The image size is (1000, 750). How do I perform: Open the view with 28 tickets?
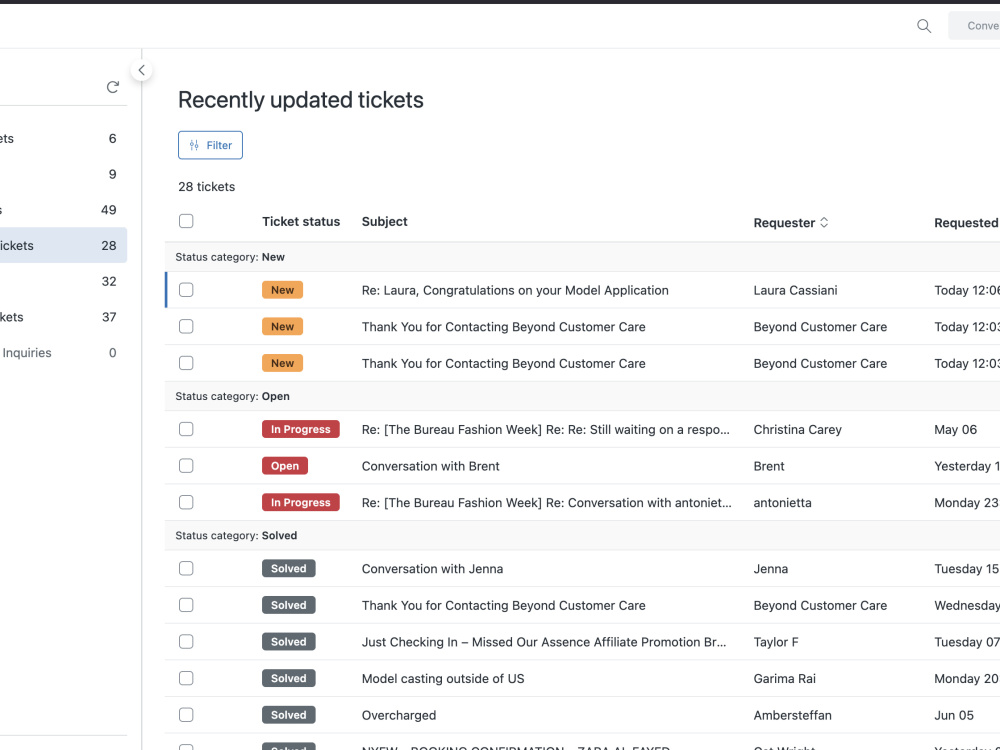tap(63, 246)
